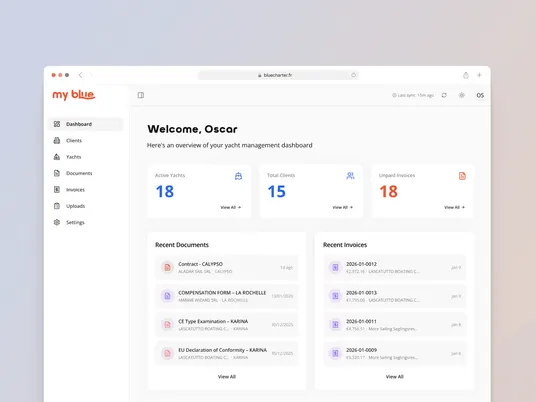Open invoice 2026-01-0013
The width and height of the screenshot is (536, 402).
[395, 296]
